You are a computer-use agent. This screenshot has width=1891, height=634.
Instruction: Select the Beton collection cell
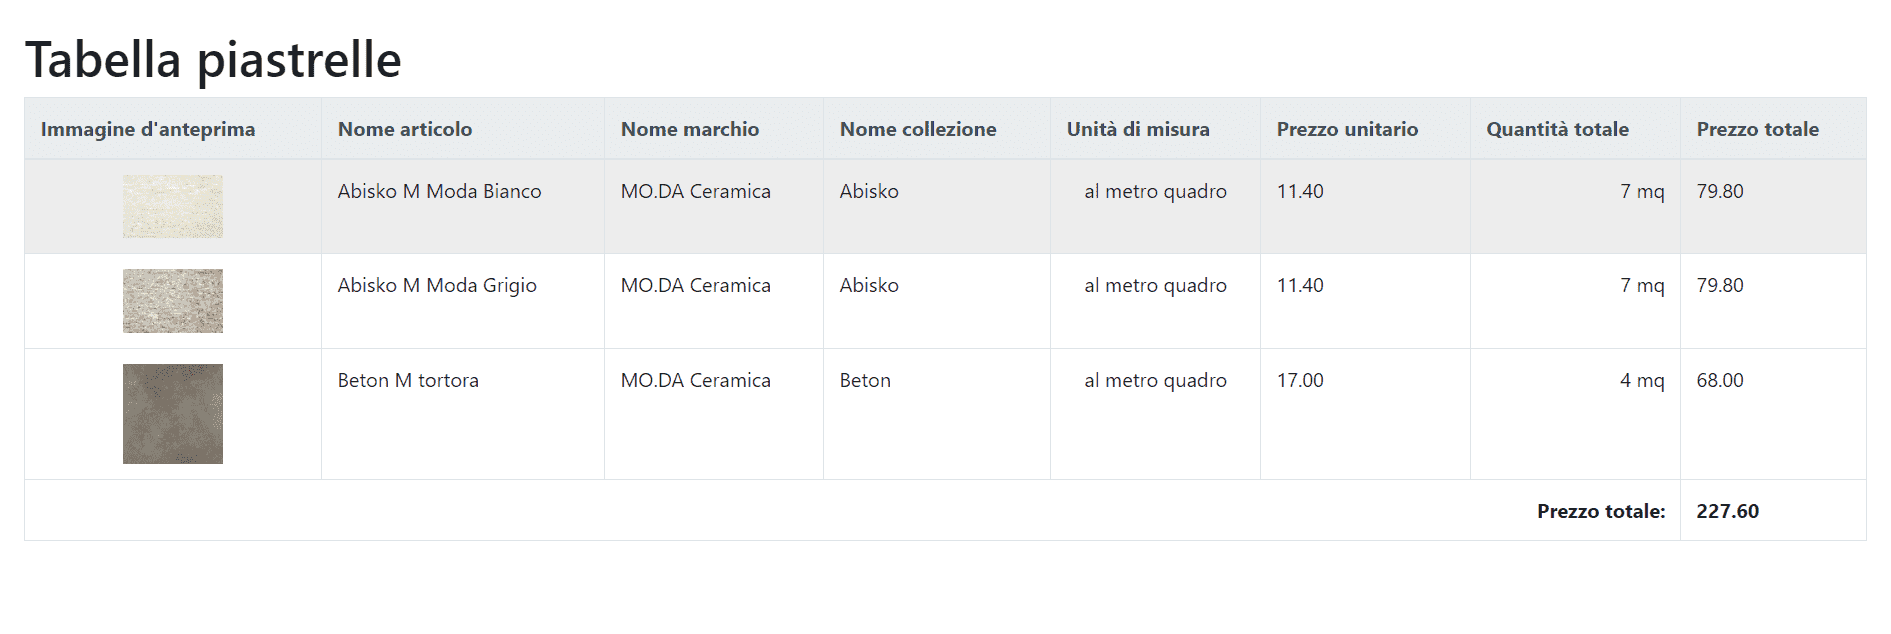[x=937, y=414]
